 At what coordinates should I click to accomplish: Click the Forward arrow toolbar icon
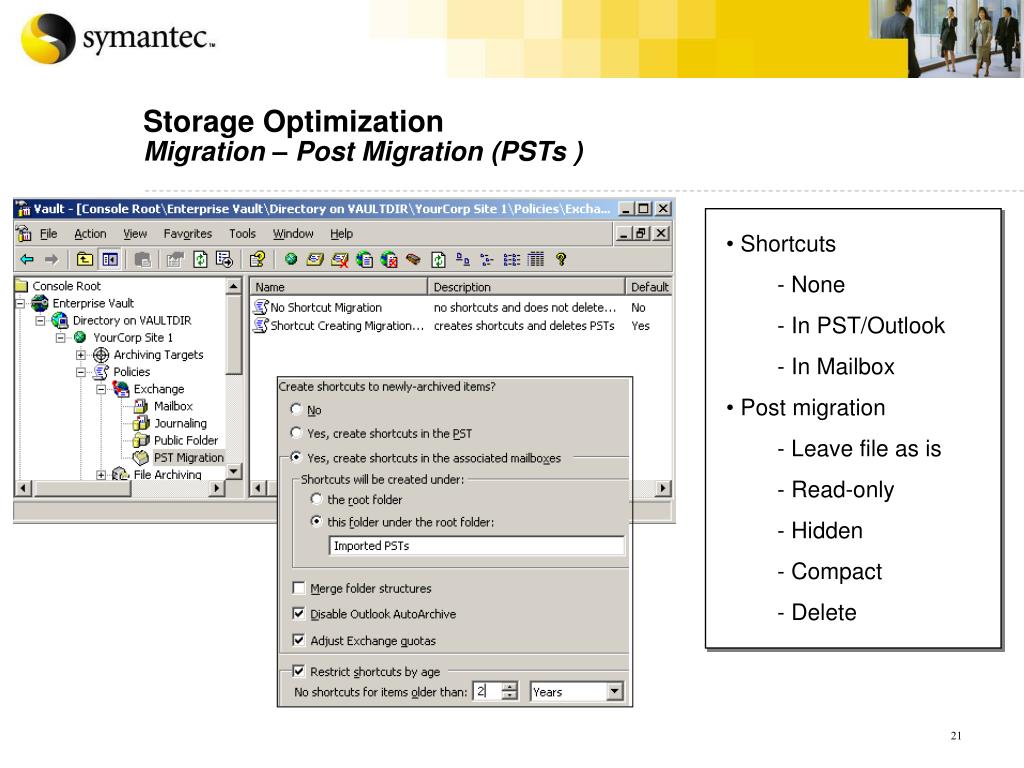point(52,260)
